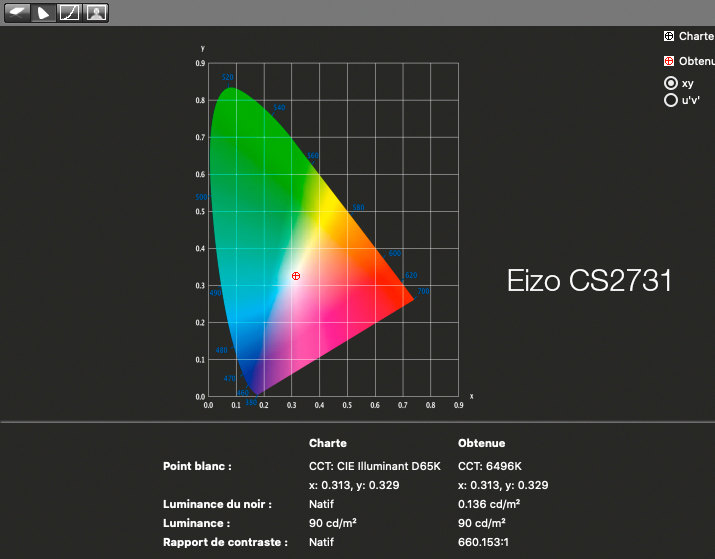The image size is (715, 559).
Task: Click the Charte column header
Action: coord(328,443)
